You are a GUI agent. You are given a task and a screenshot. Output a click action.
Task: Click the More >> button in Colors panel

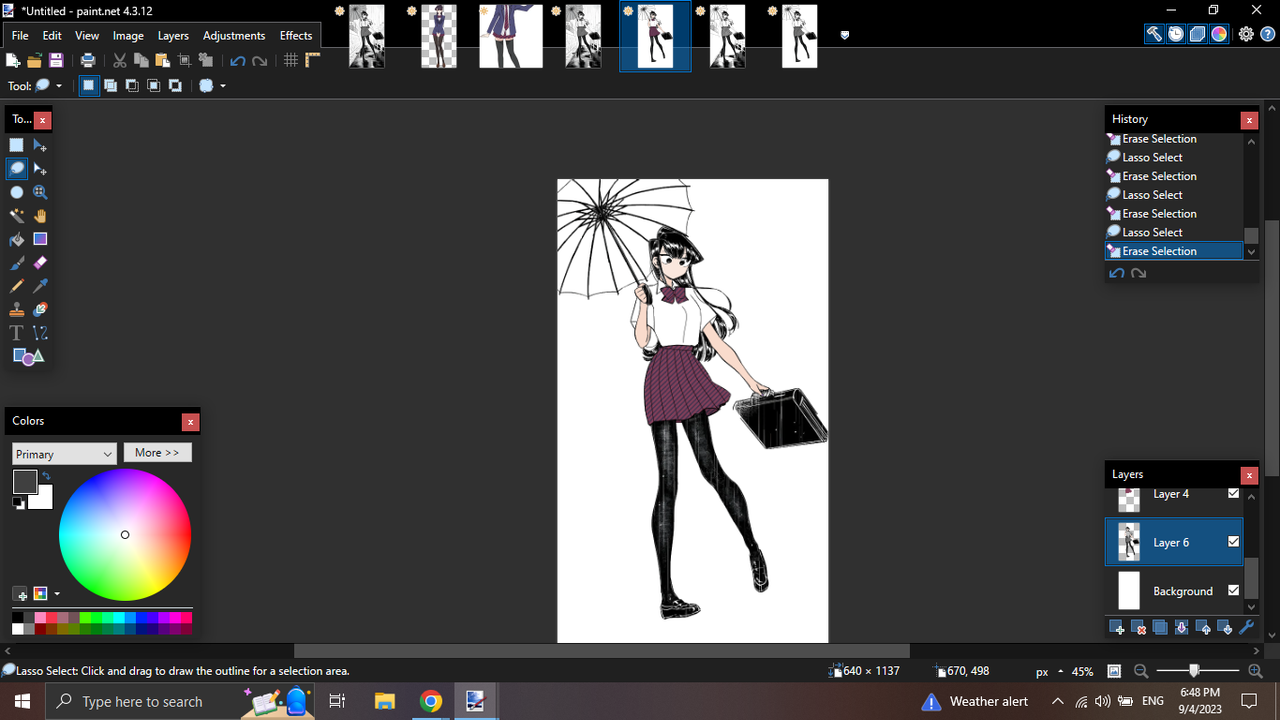coord(157,452)
